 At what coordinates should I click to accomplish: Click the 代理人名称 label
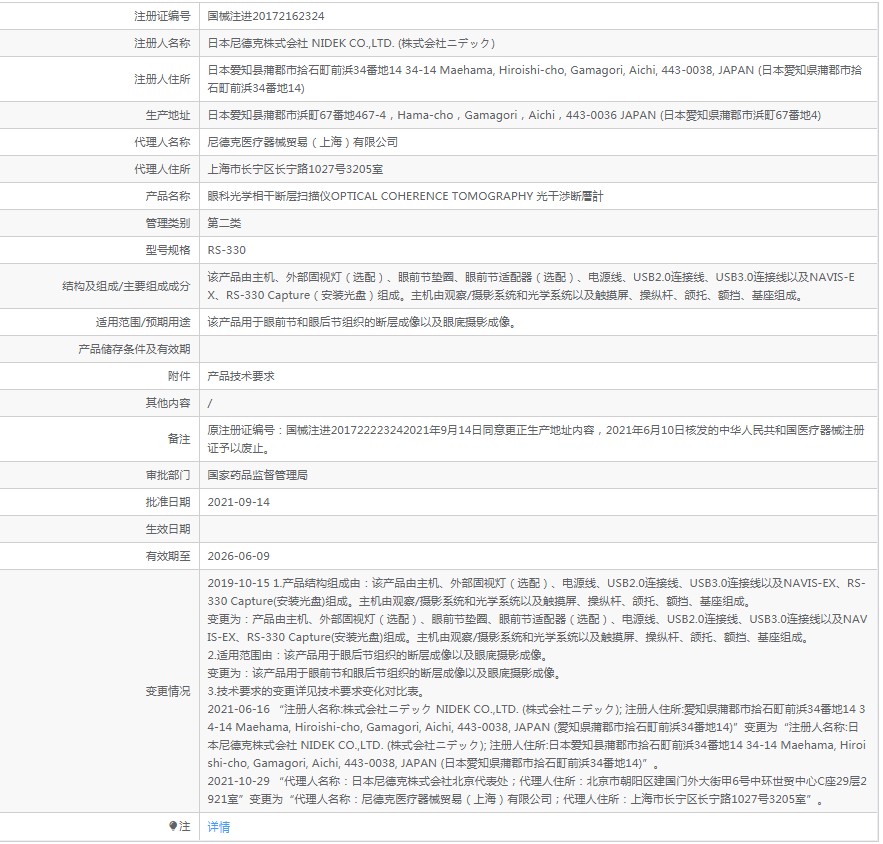pos(162,142)
